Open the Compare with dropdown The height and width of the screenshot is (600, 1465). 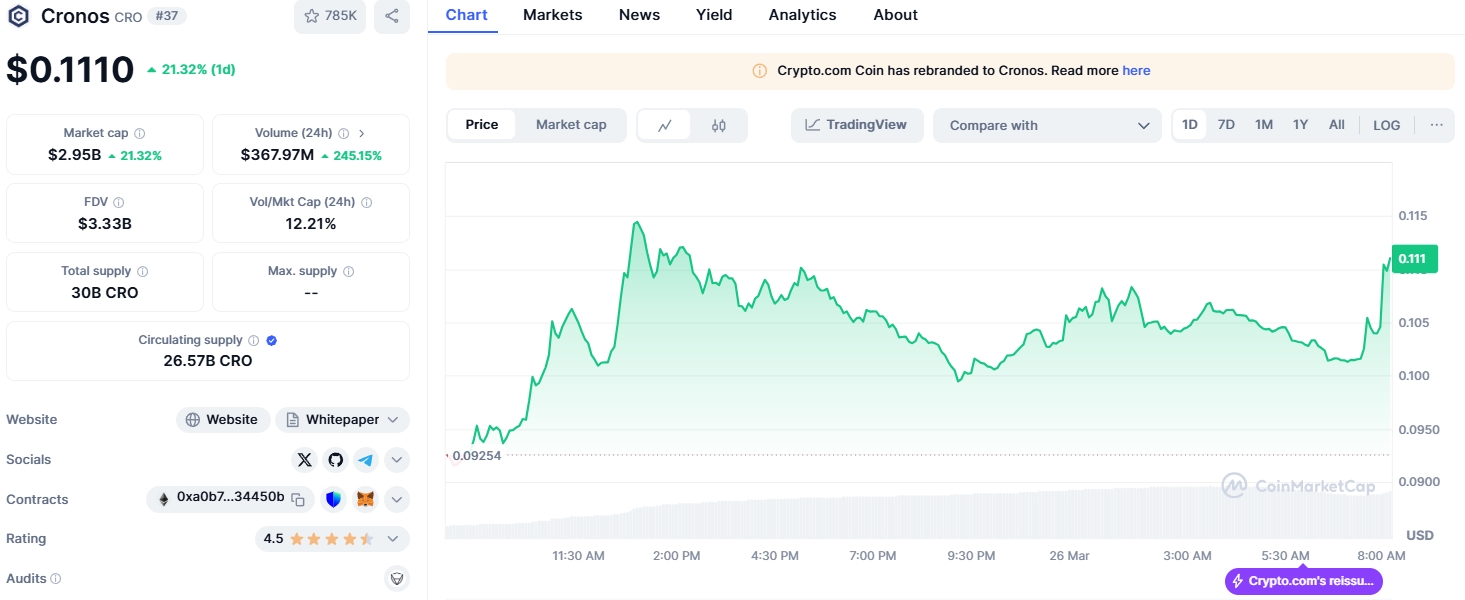1047,125
